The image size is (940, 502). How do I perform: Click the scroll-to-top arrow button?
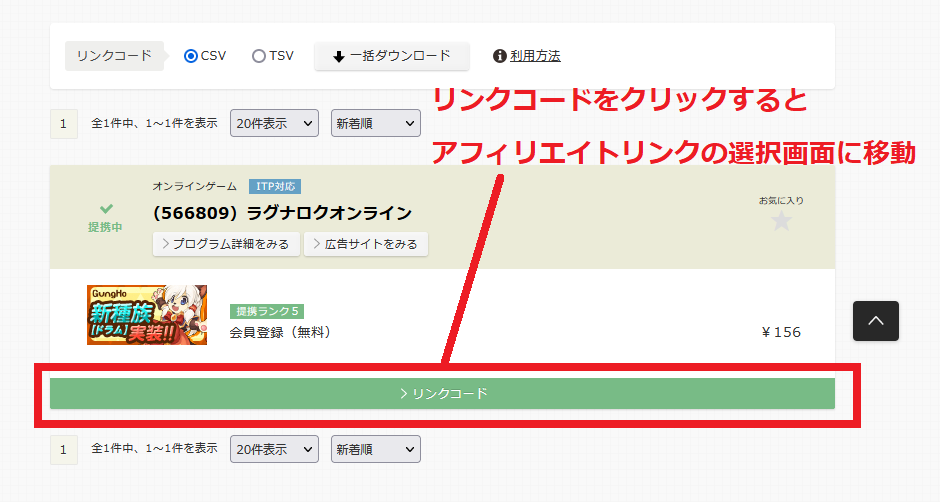tap(875, 321)
